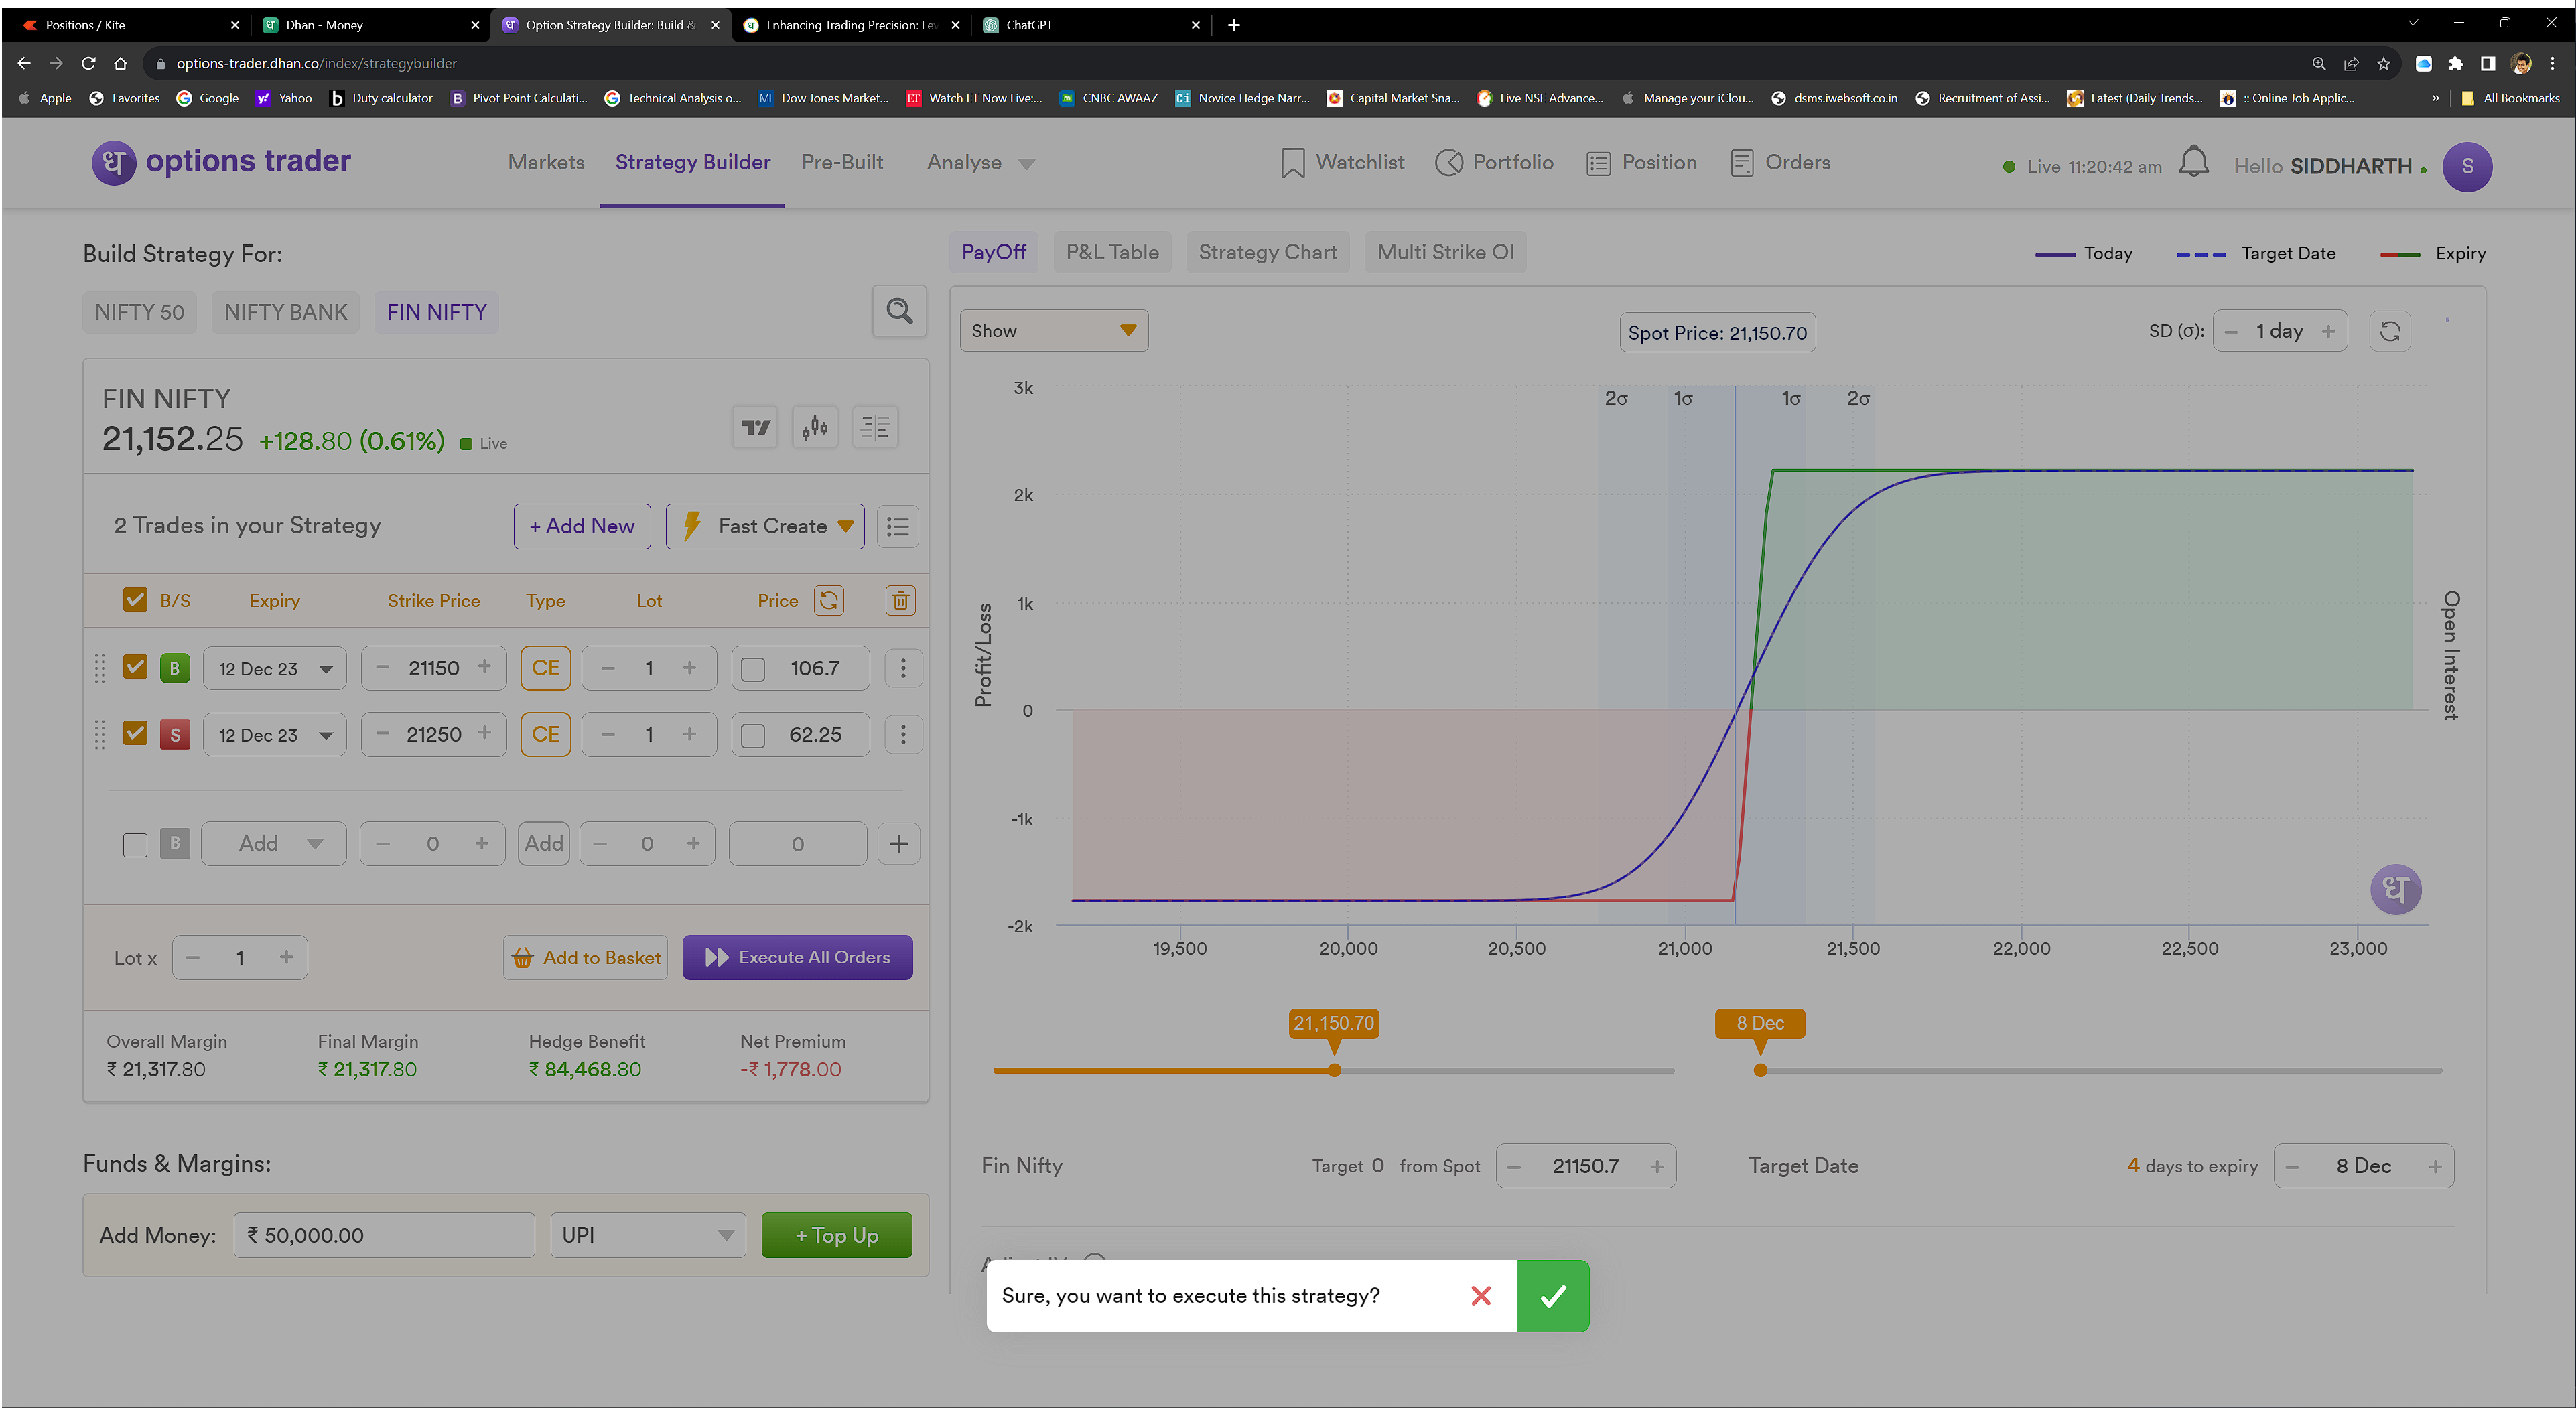Viewport: 2576px width, 1408px height.
Task: Switch to Strategy Chart tab
Action: [x=1267, y=252]
